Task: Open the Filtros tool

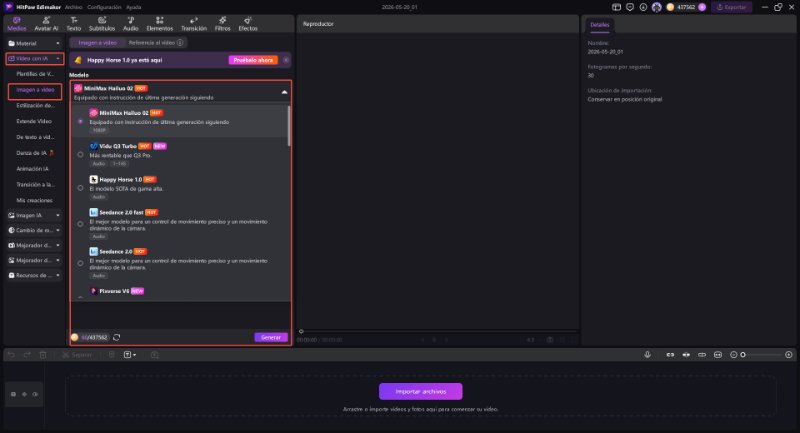Action: 222,24
